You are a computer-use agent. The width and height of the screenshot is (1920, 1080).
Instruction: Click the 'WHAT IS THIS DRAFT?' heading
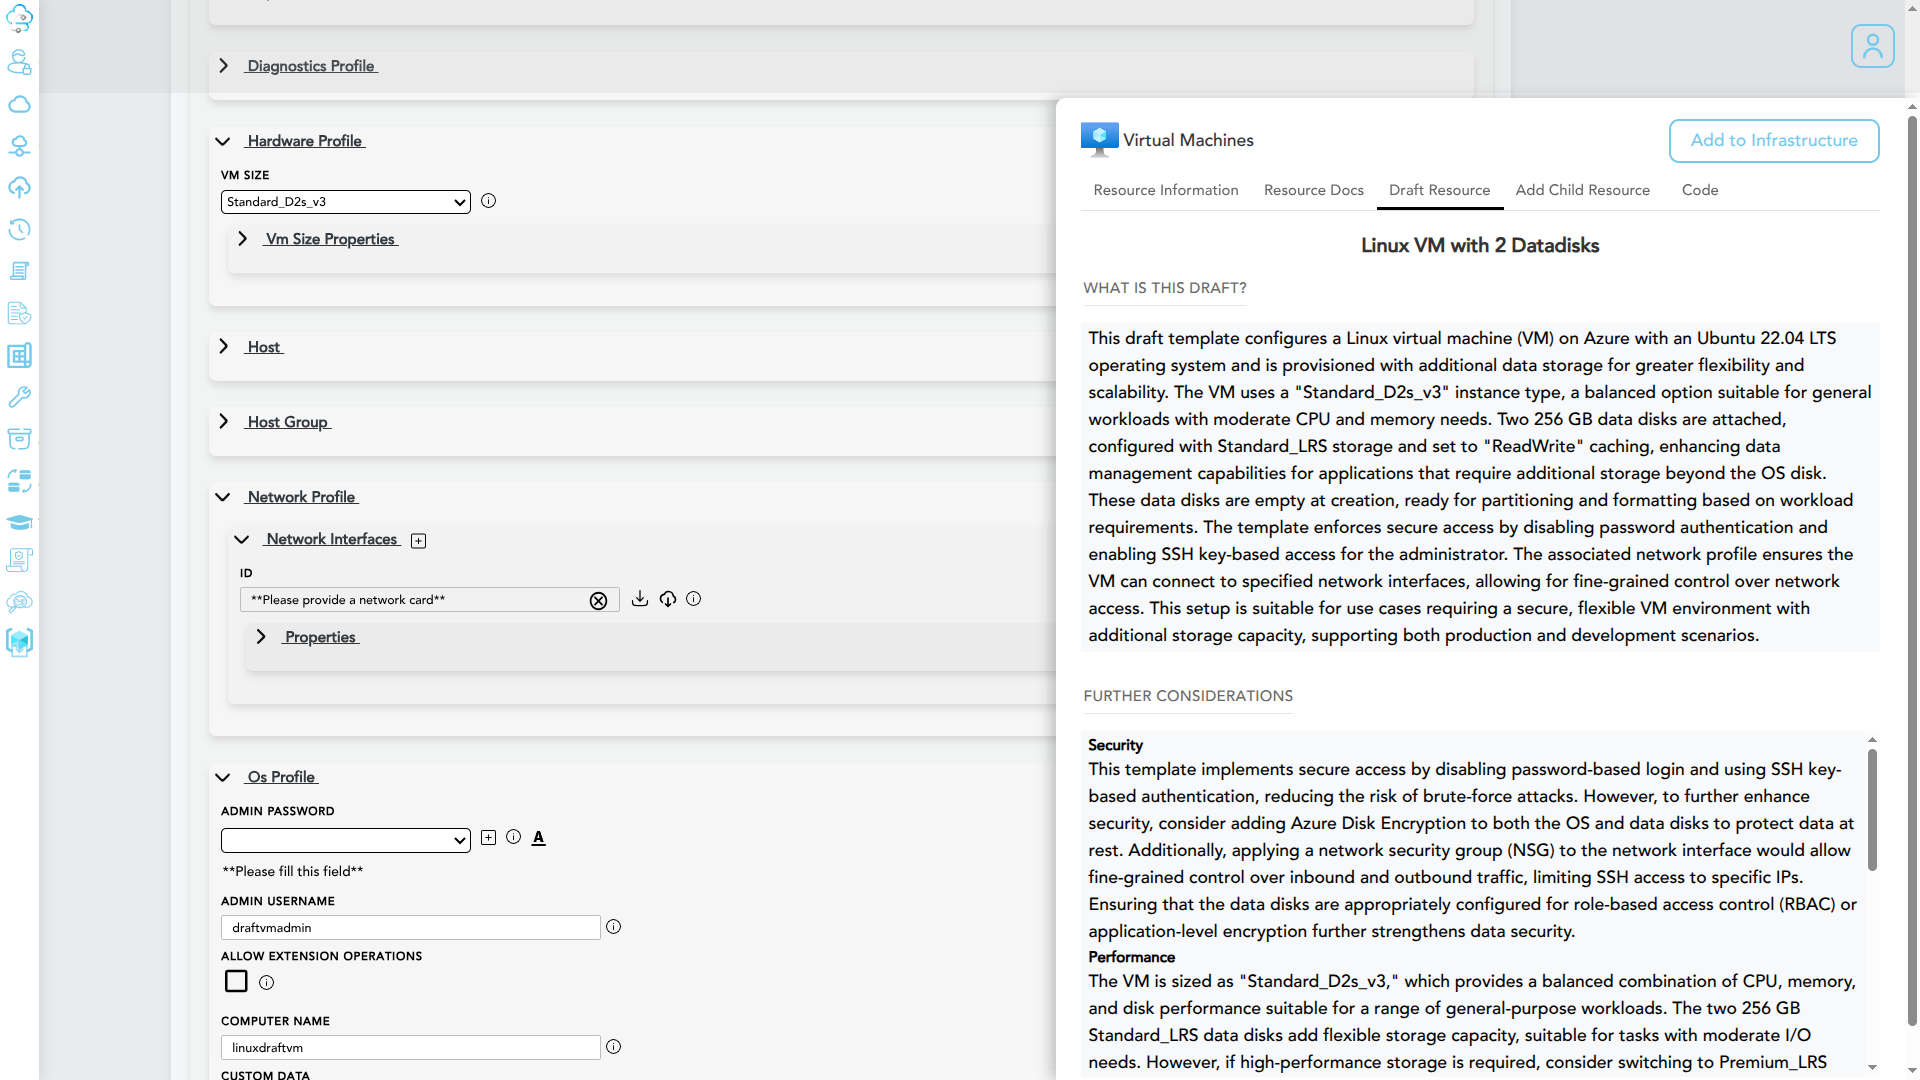tap(1164, 288)
